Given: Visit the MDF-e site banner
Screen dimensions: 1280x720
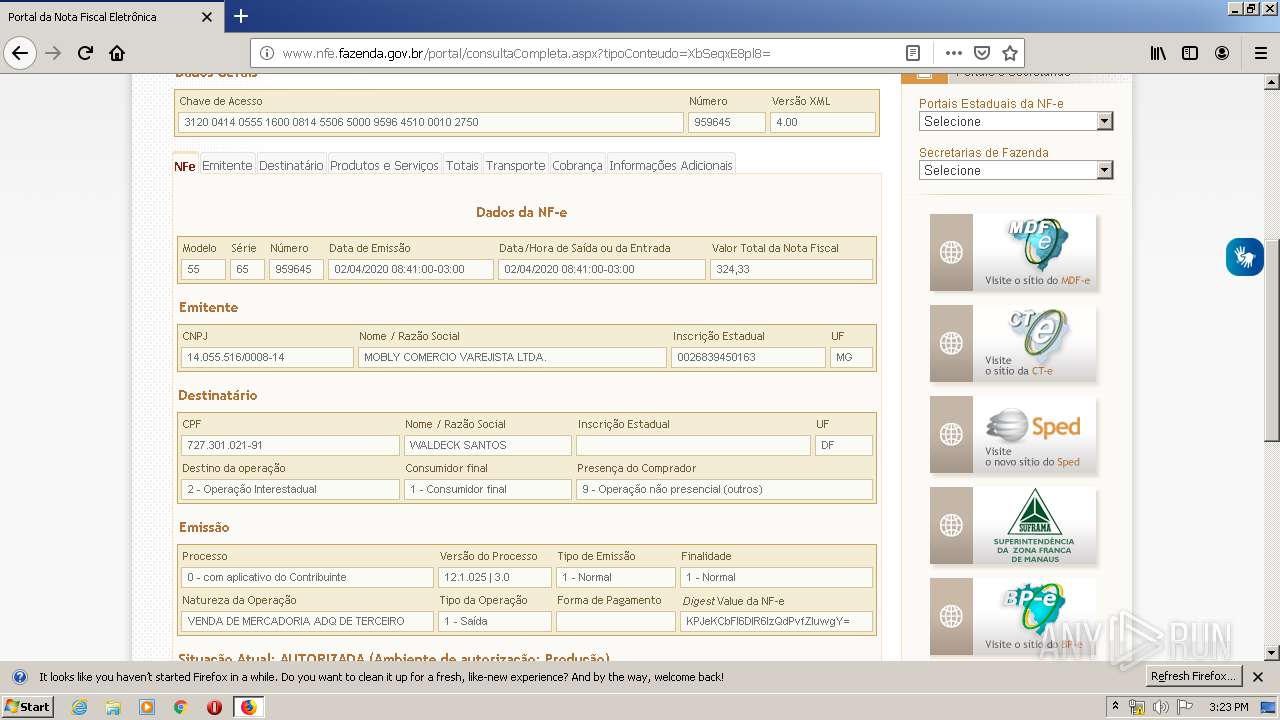Looking at the screenshot, I should tap(1013, 252).
